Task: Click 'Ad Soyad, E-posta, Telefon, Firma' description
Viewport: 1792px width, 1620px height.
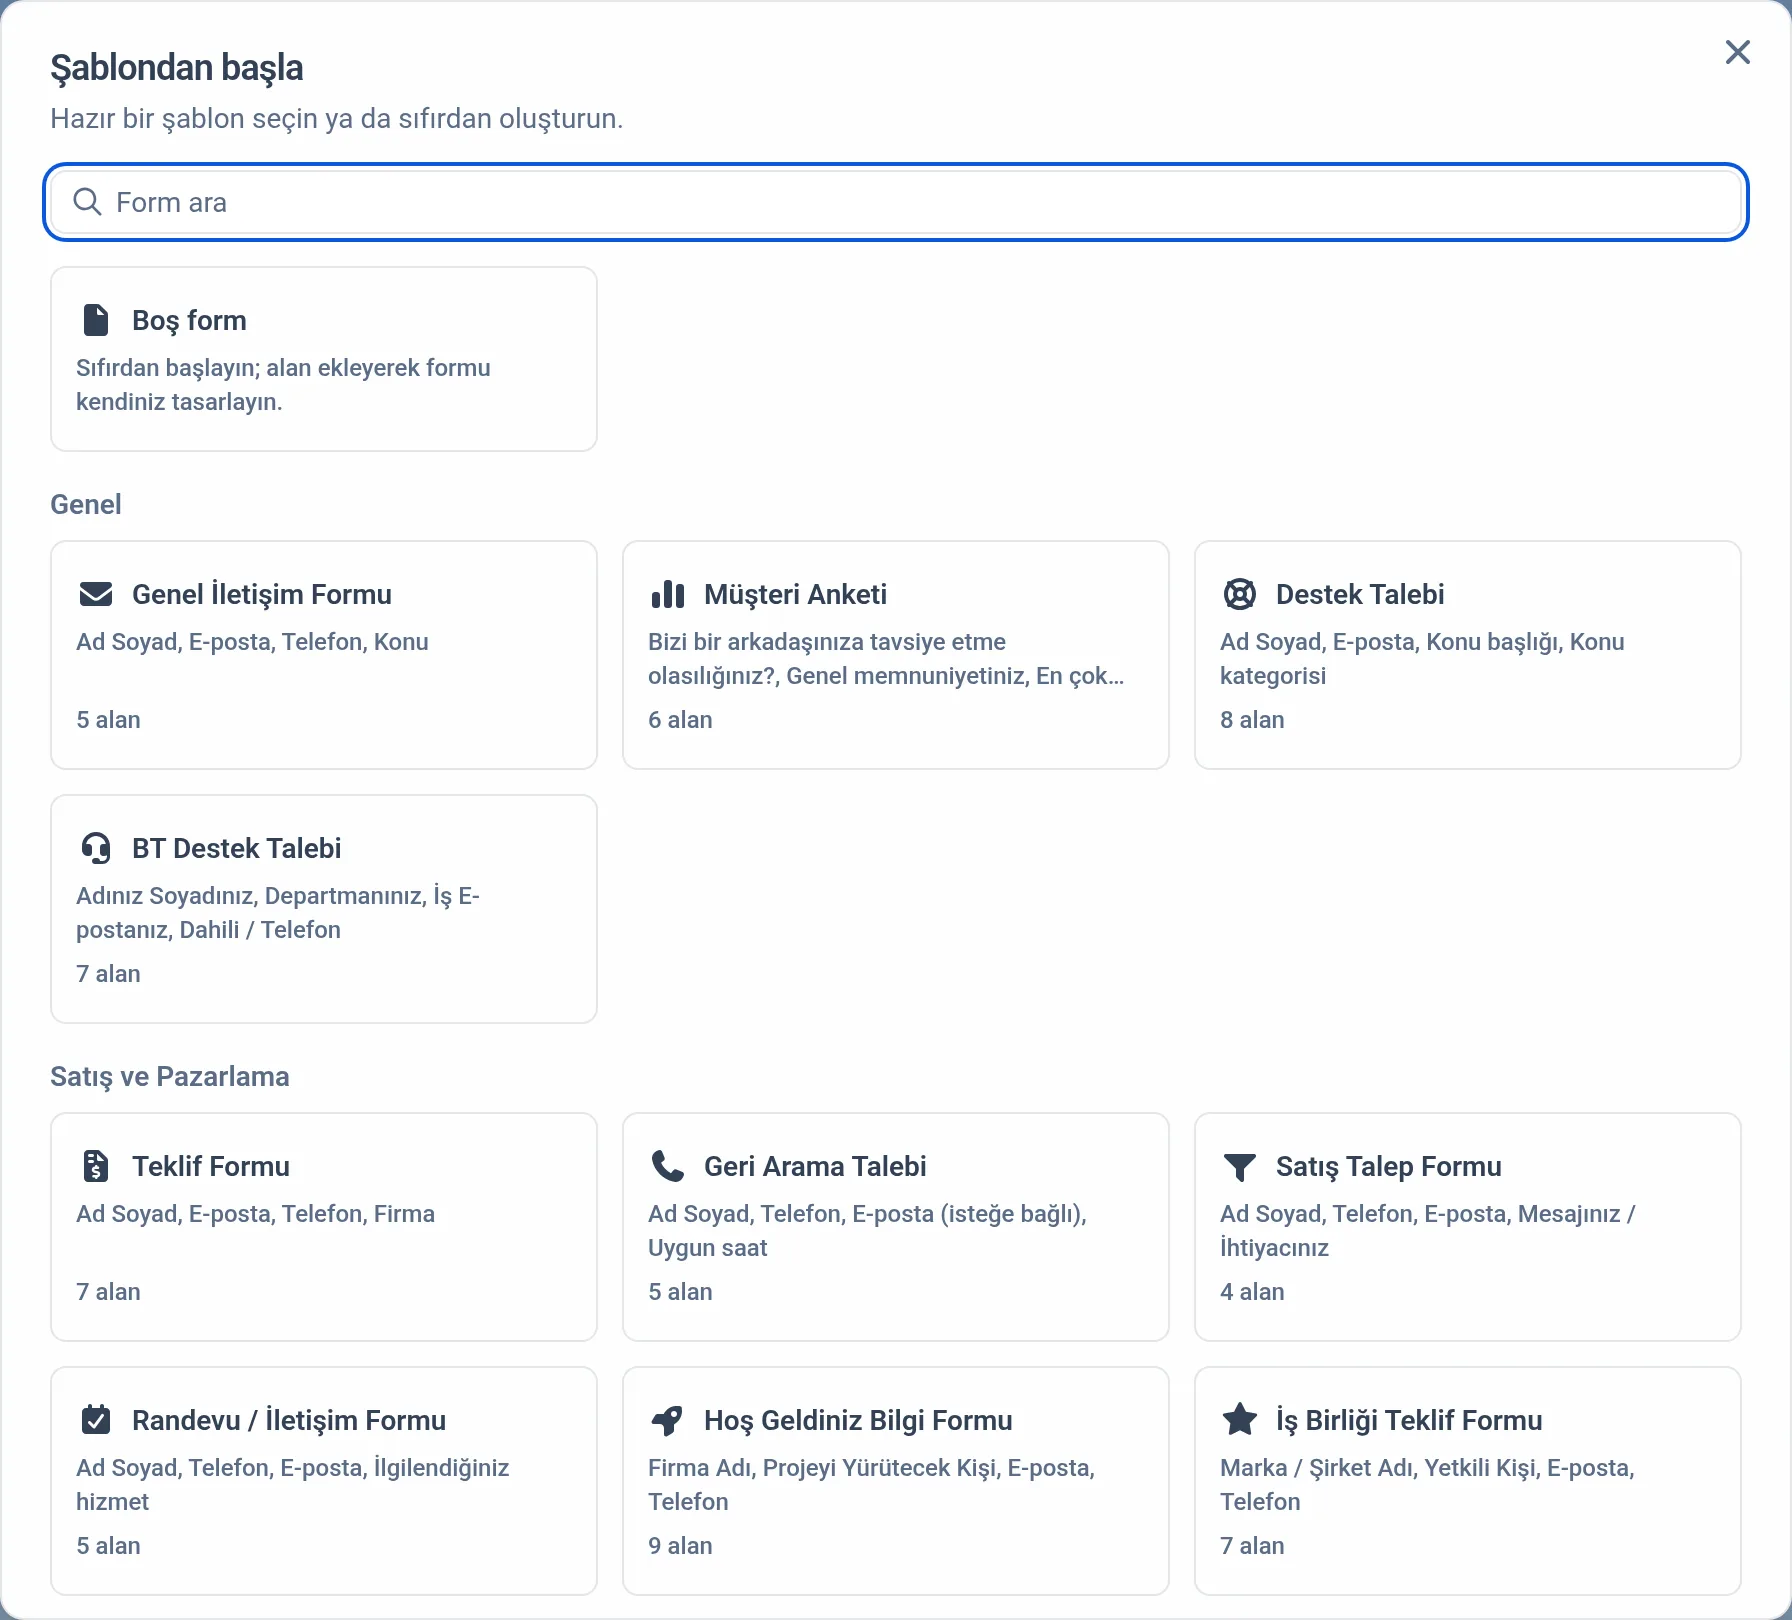Action: pos(256,1214)
